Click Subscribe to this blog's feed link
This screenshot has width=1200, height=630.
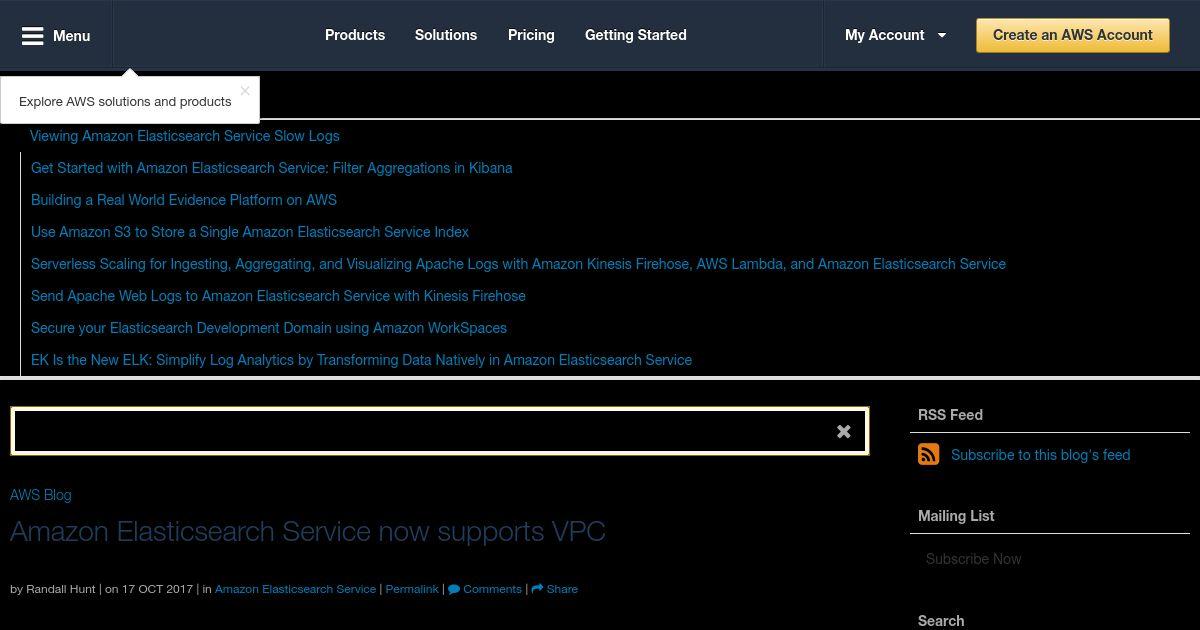point(1040,455)
